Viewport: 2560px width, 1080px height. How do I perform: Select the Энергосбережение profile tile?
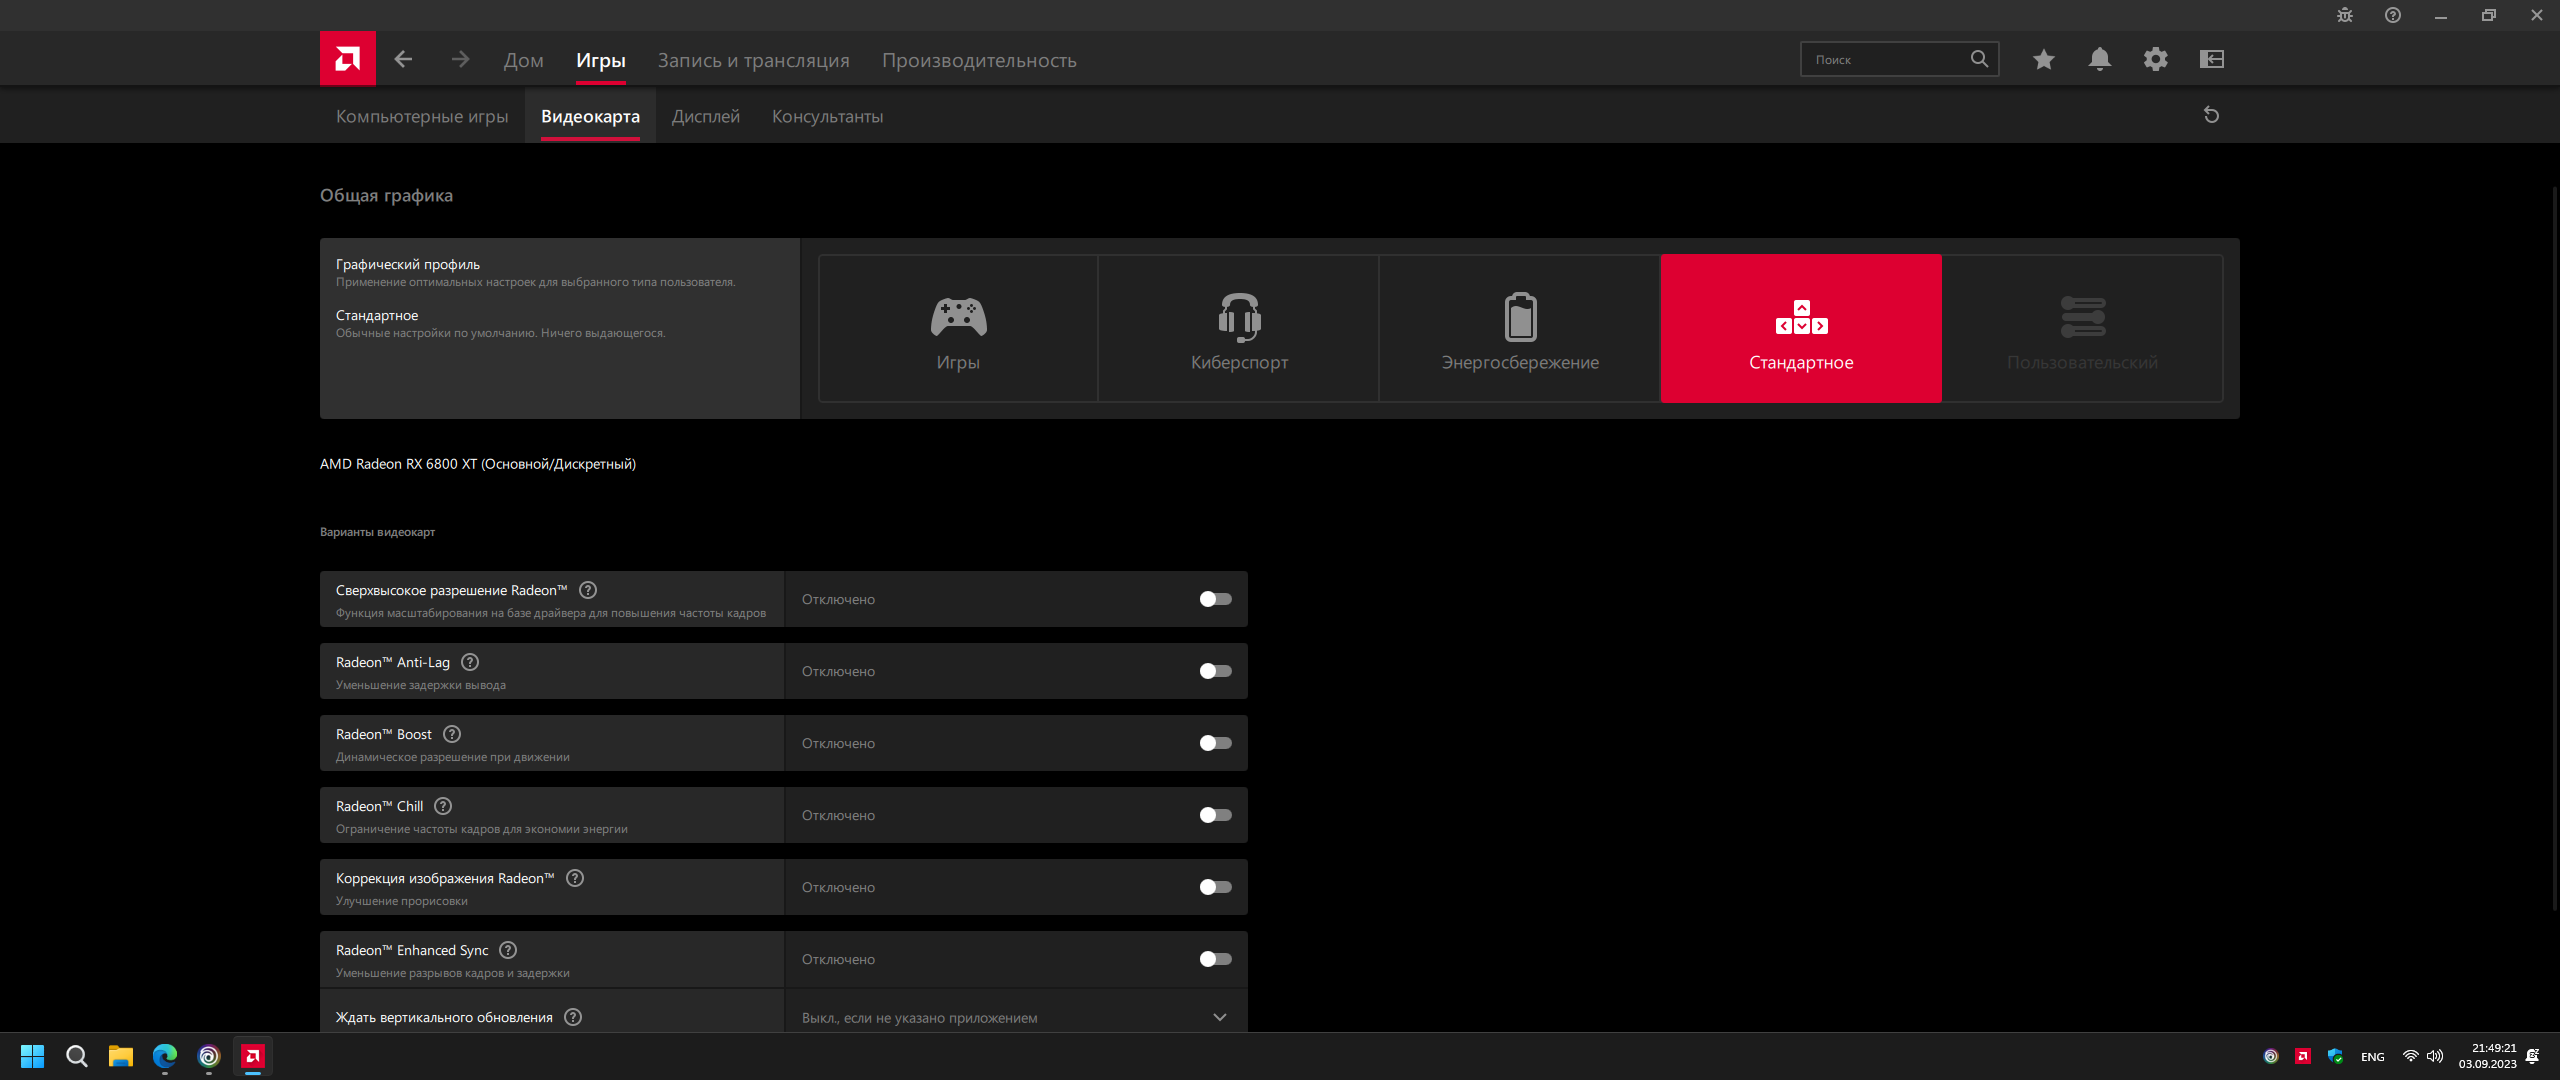(x=1519, y=328)
